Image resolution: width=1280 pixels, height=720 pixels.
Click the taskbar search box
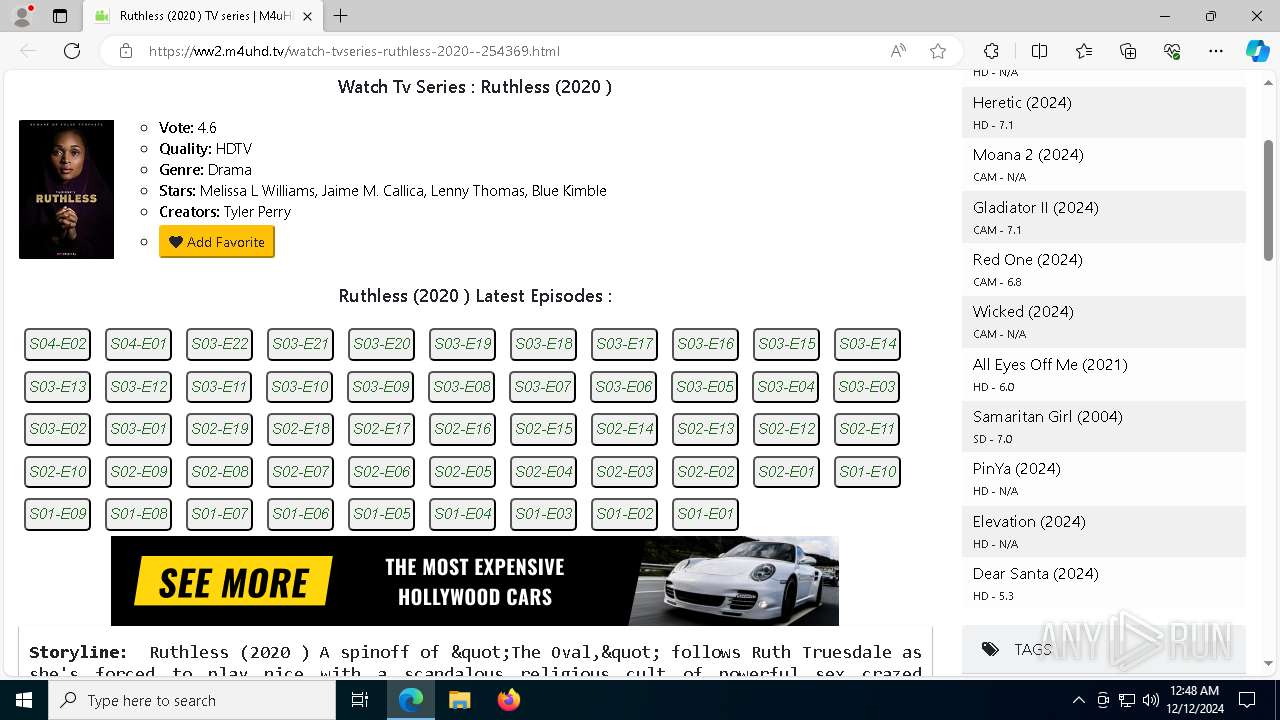(192, 700)
